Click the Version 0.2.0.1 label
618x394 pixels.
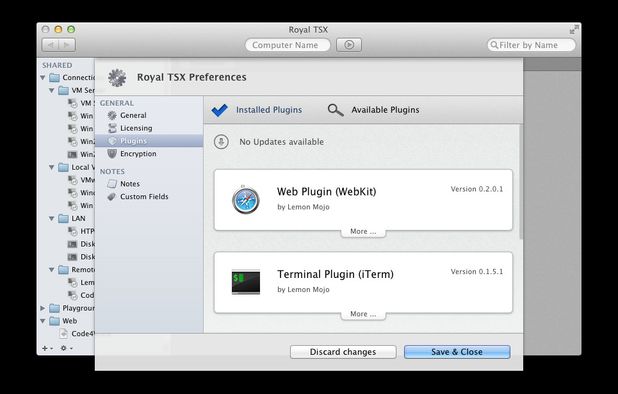pos(477,189)
